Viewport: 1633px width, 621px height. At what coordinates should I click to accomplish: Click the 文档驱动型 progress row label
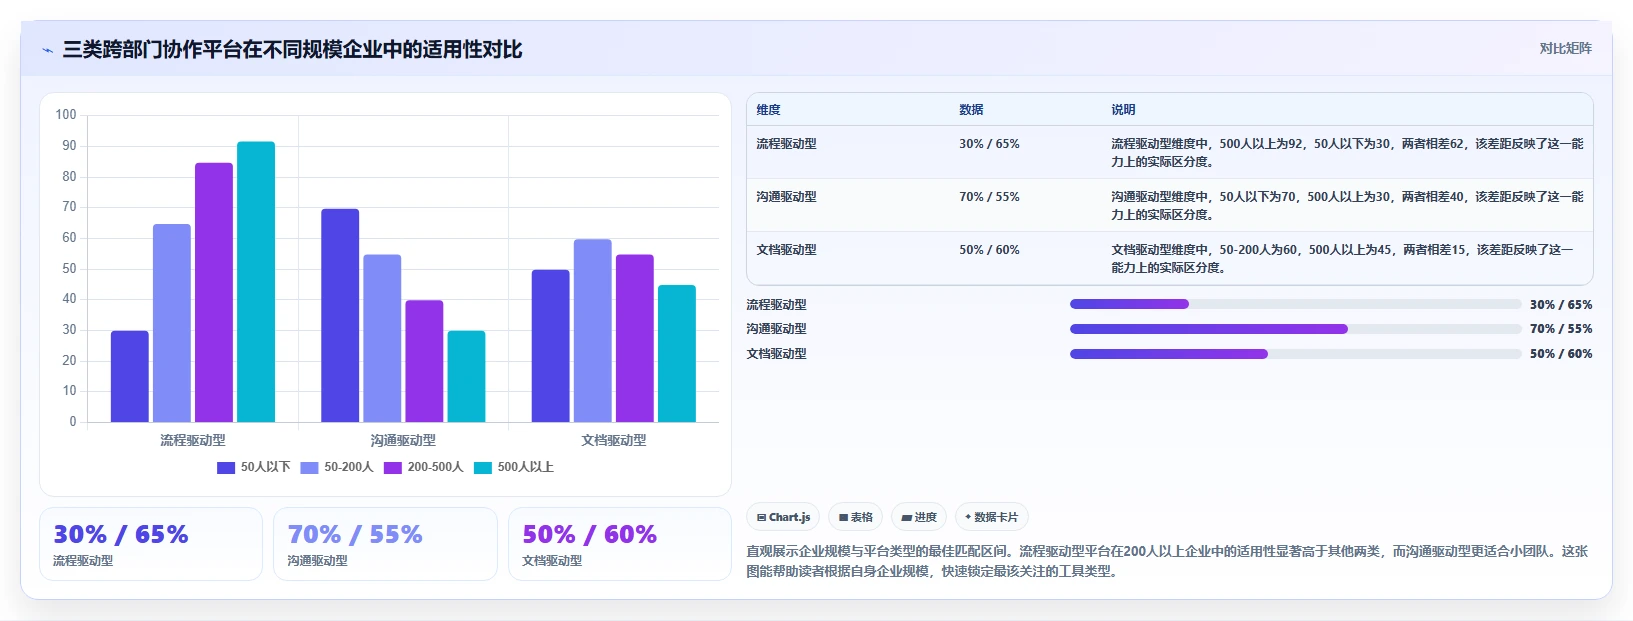776,354
